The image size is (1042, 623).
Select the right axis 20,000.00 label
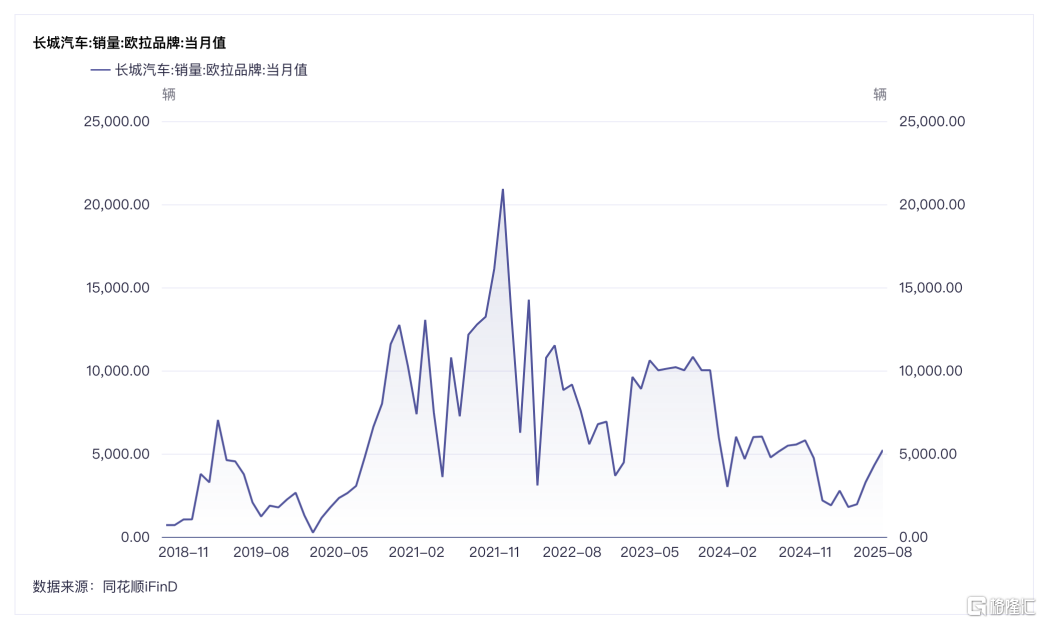pos(932,204)
